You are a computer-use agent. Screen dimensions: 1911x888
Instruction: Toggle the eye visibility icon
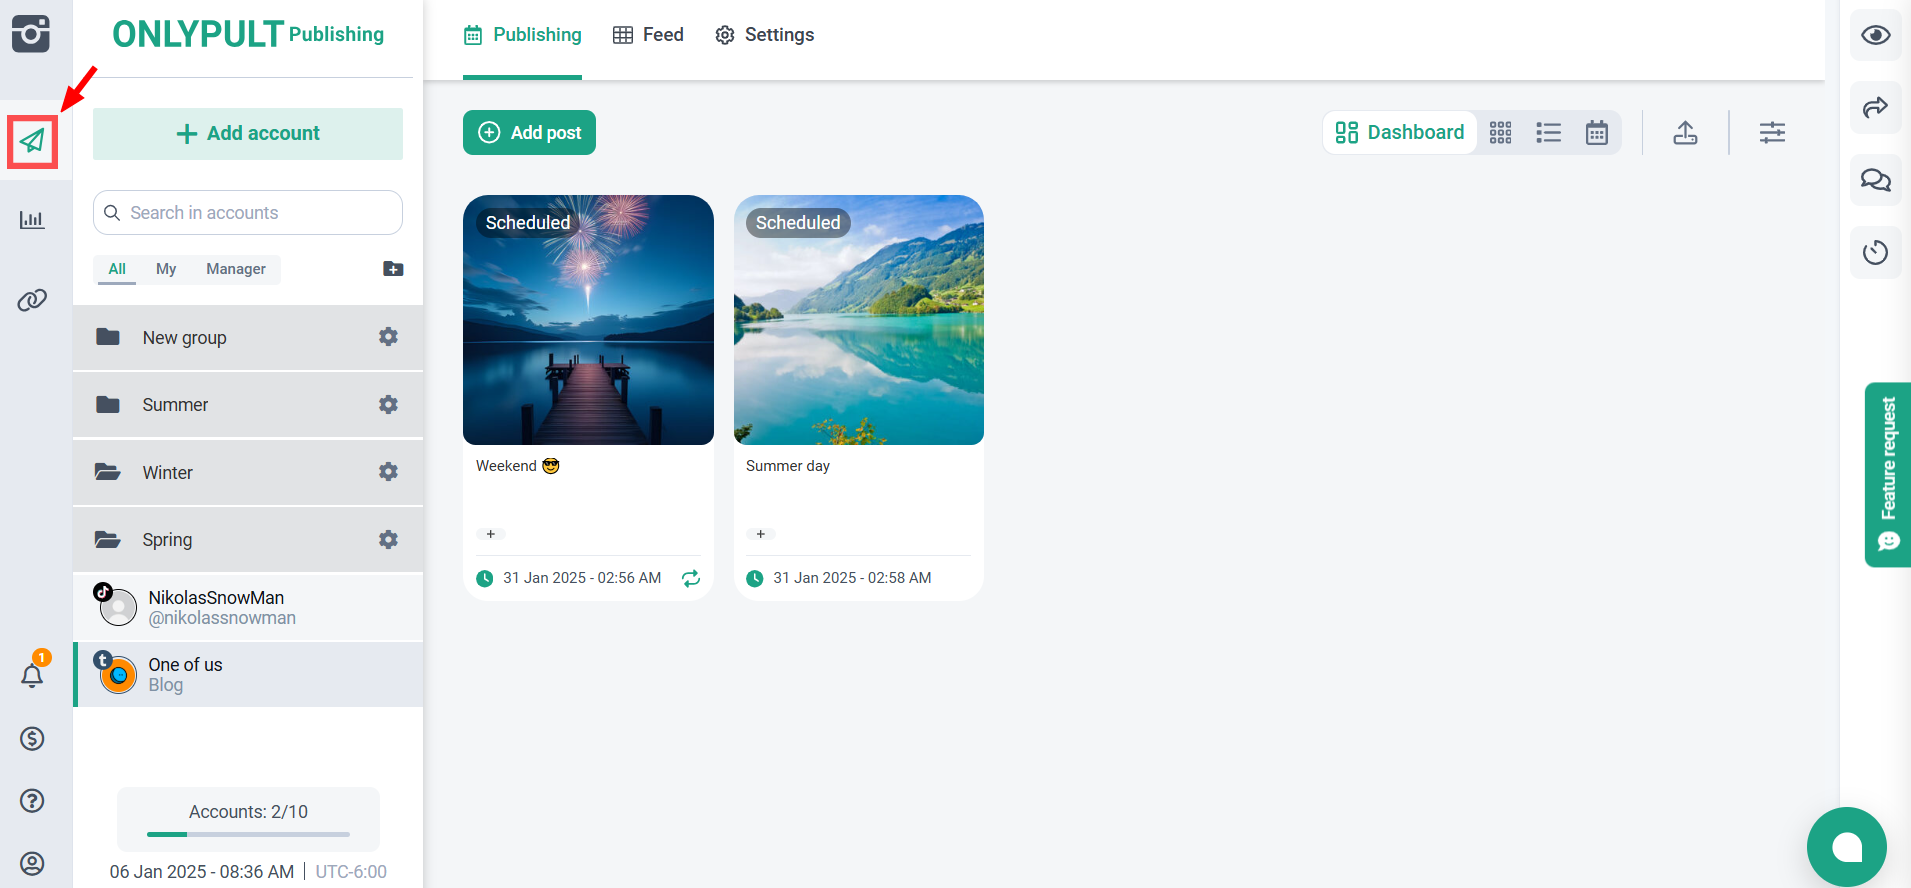coord(1875,36)
